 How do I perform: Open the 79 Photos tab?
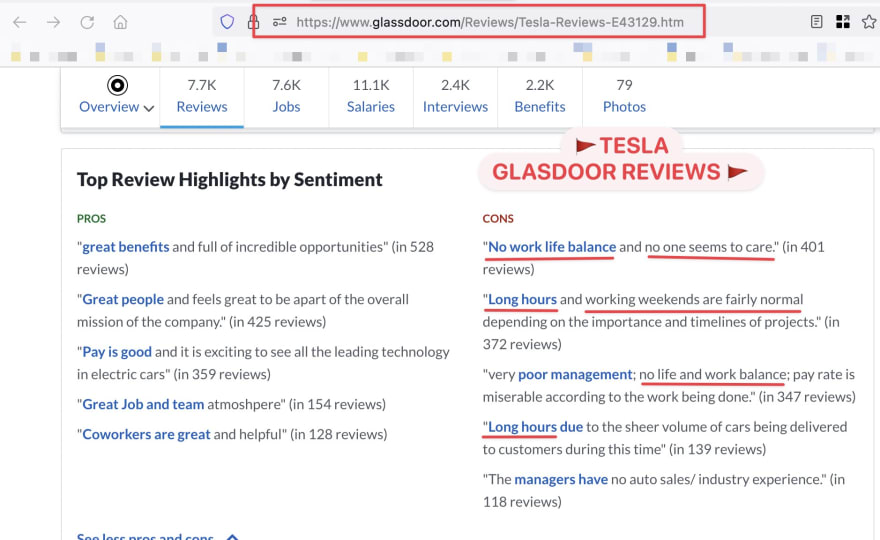coord(624,96)
